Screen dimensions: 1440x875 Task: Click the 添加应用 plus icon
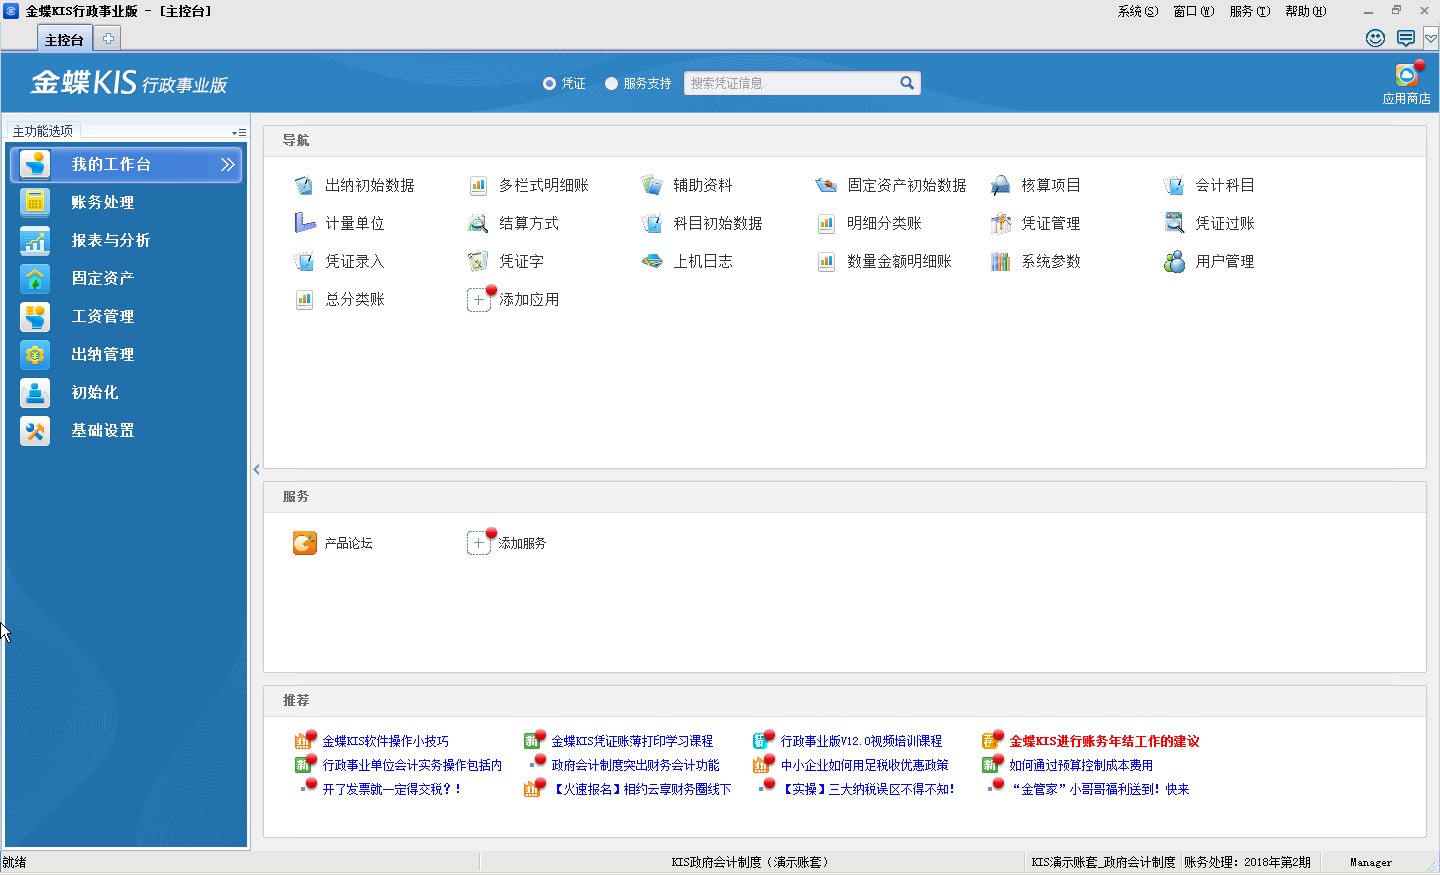point(479,300)
